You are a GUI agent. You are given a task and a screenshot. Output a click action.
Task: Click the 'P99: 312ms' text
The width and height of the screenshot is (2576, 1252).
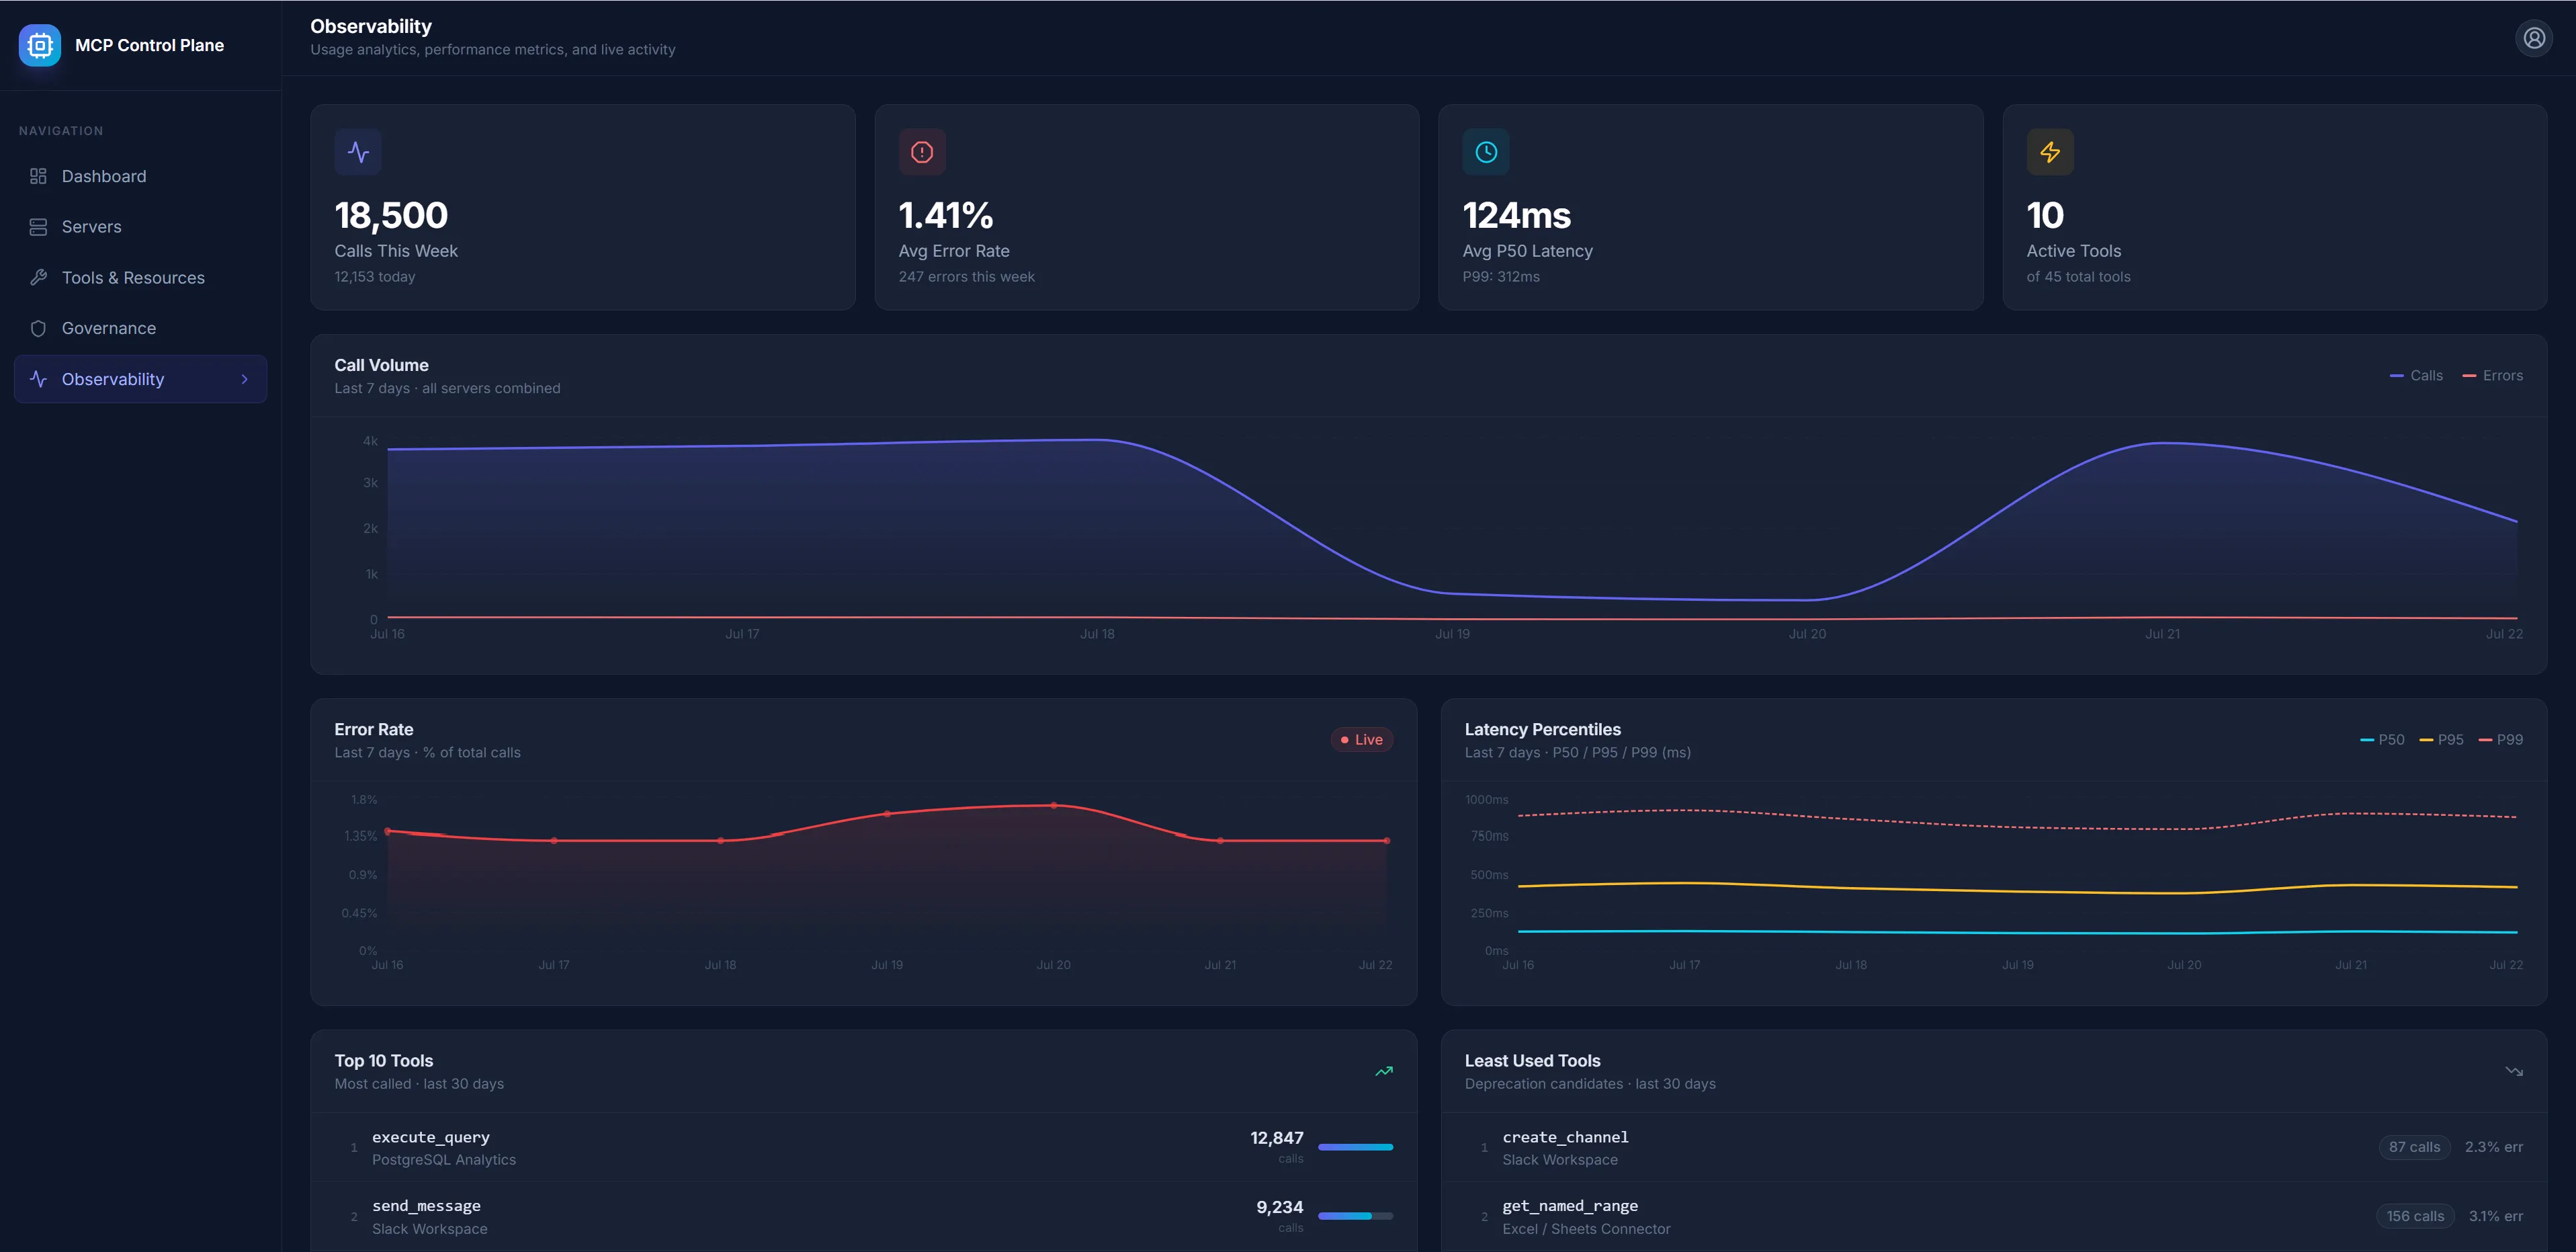point(1500,277)
